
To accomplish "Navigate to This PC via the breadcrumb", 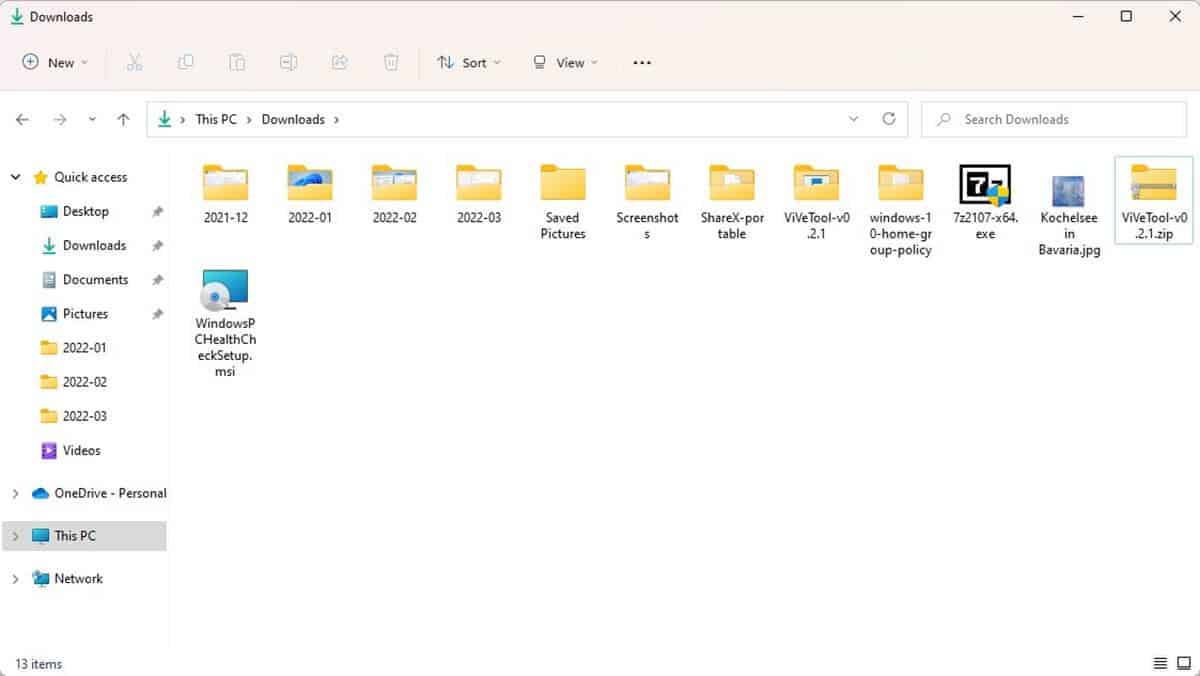I will (215, 119).
